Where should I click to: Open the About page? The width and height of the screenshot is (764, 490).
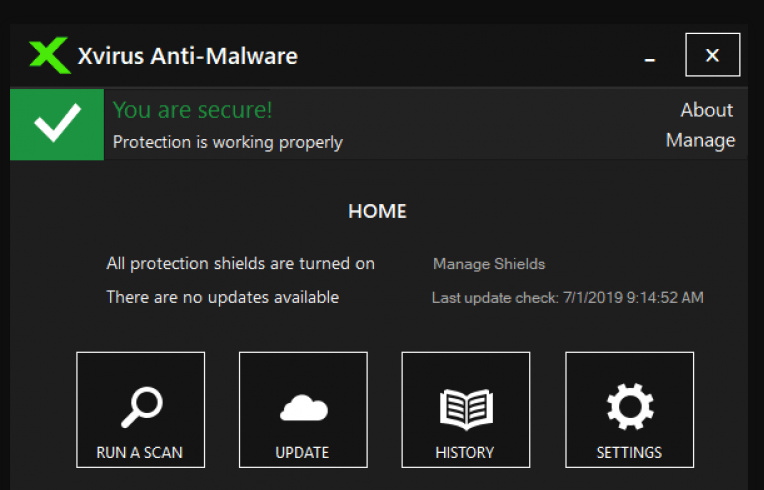tap(706, 110)
